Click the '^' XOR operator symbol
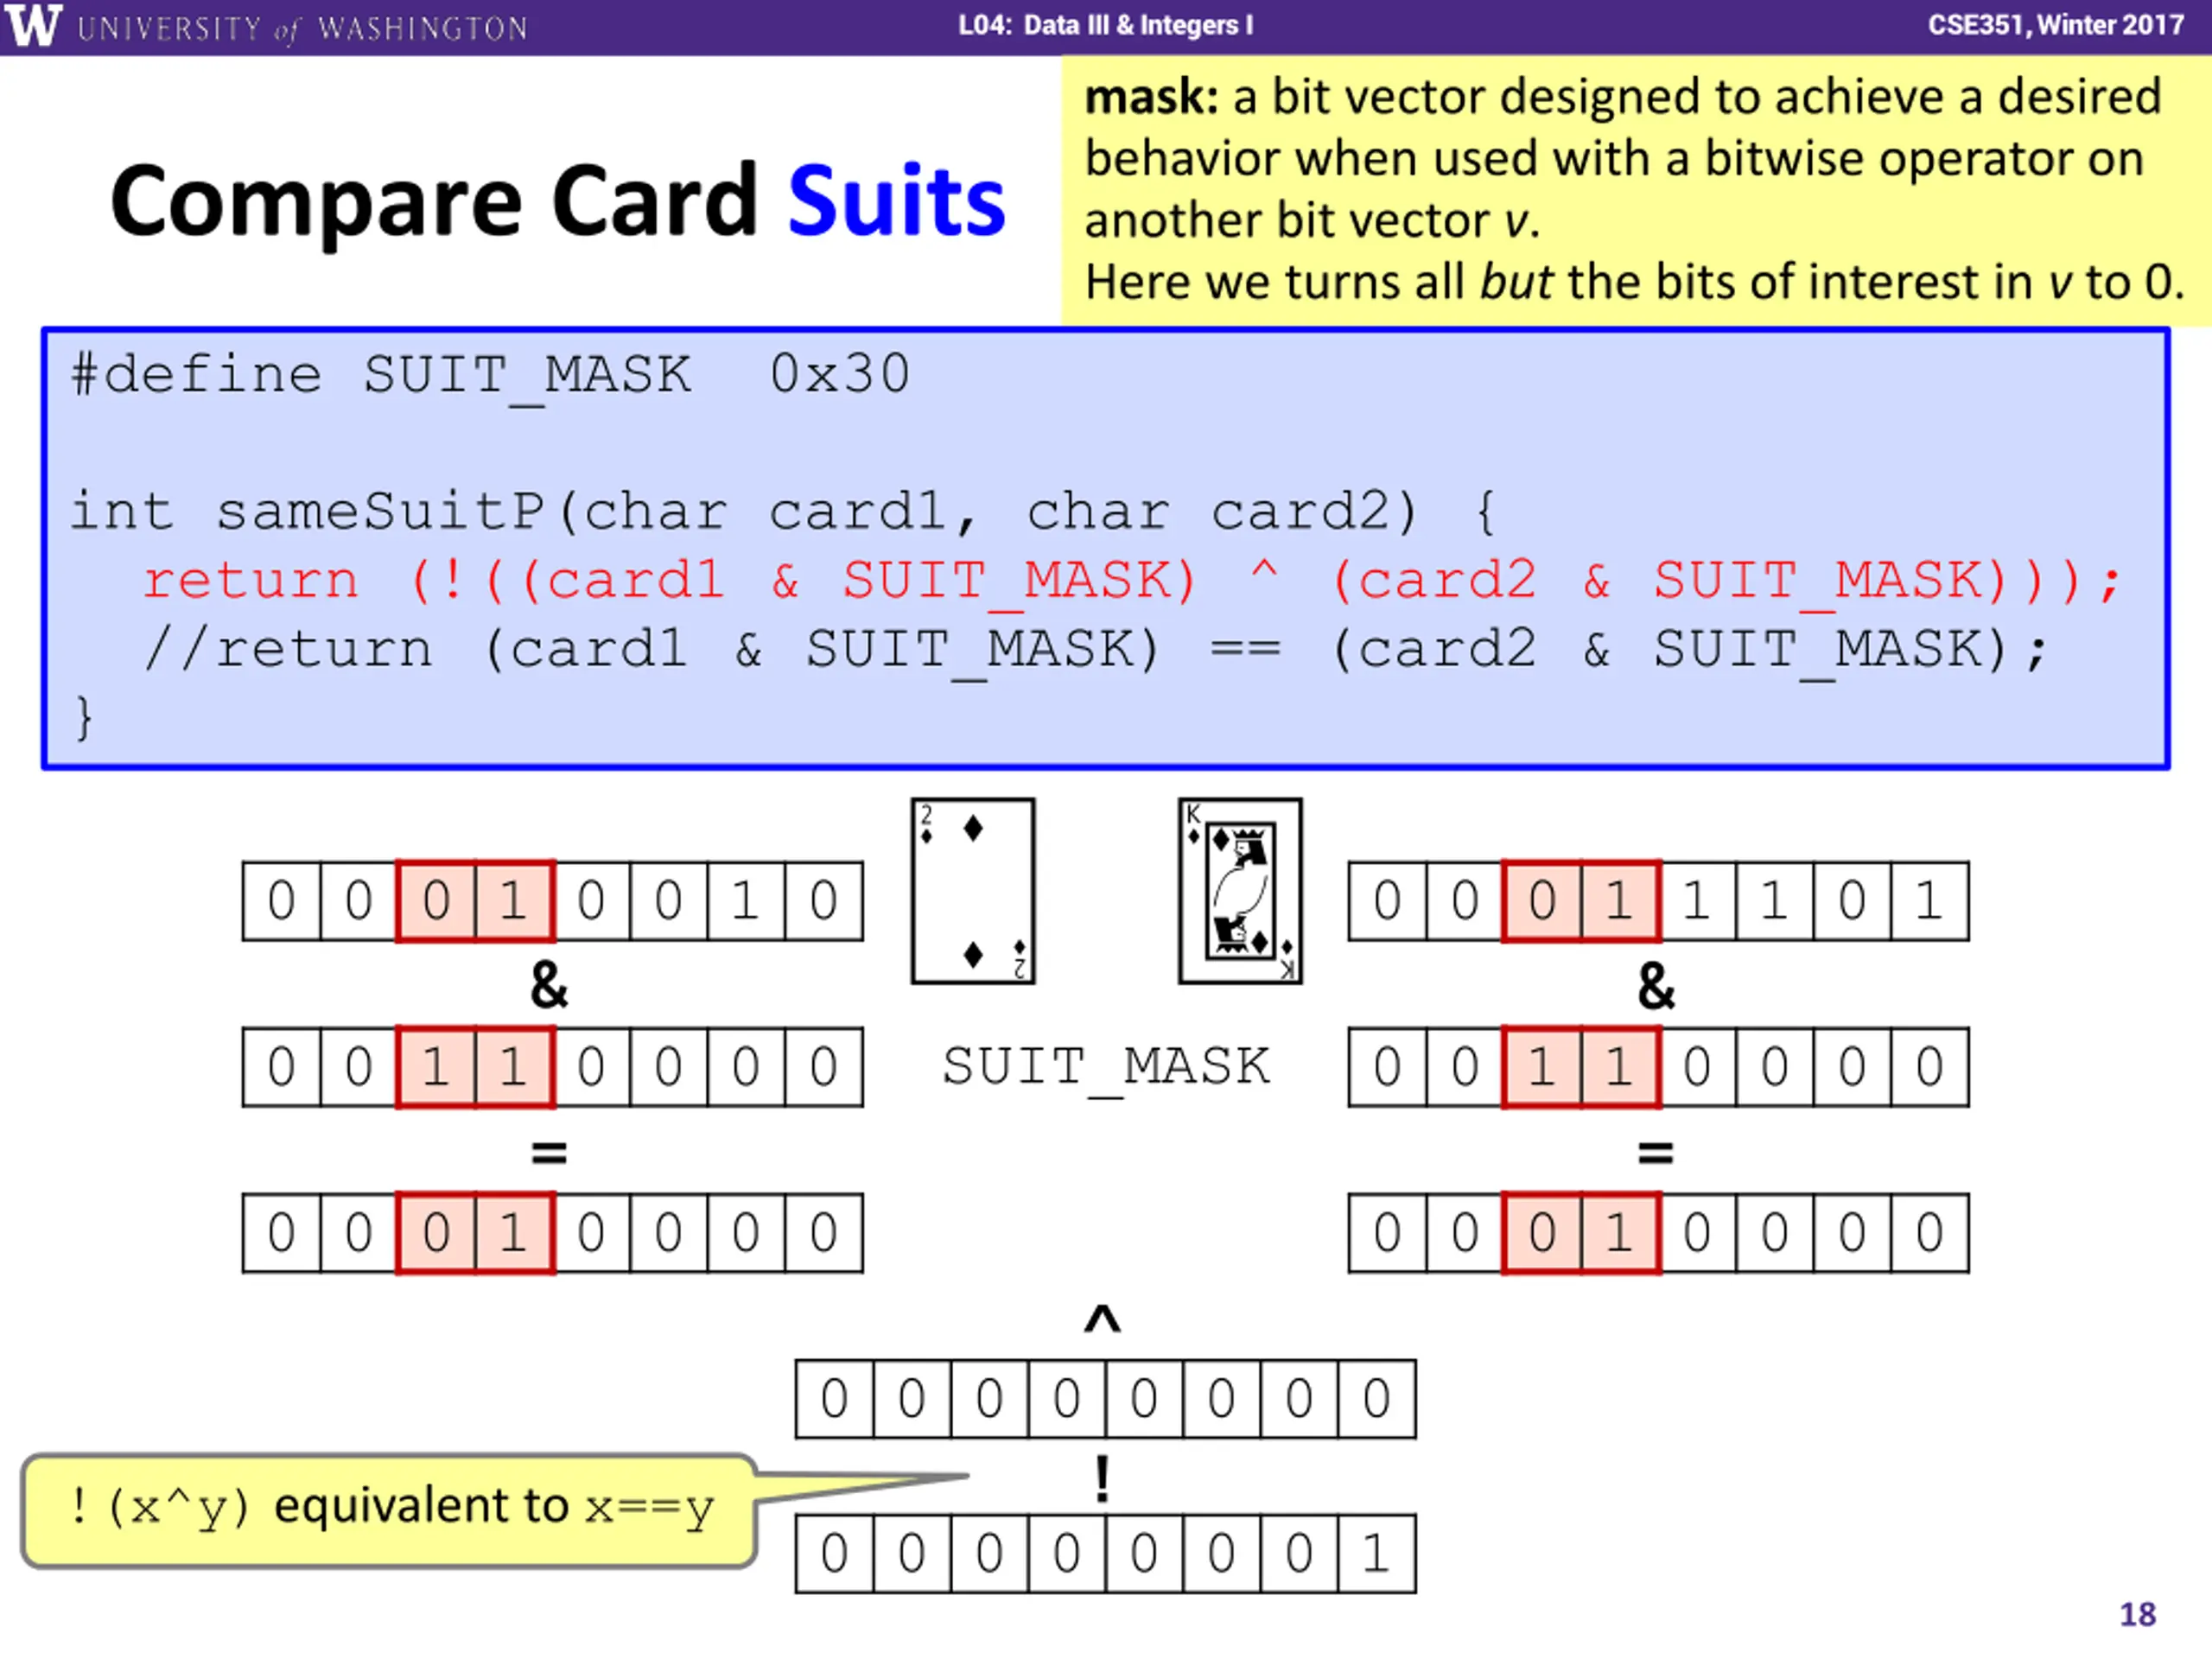This screenshot has width=2212, height=1659. click(x=1103, y=1319)
